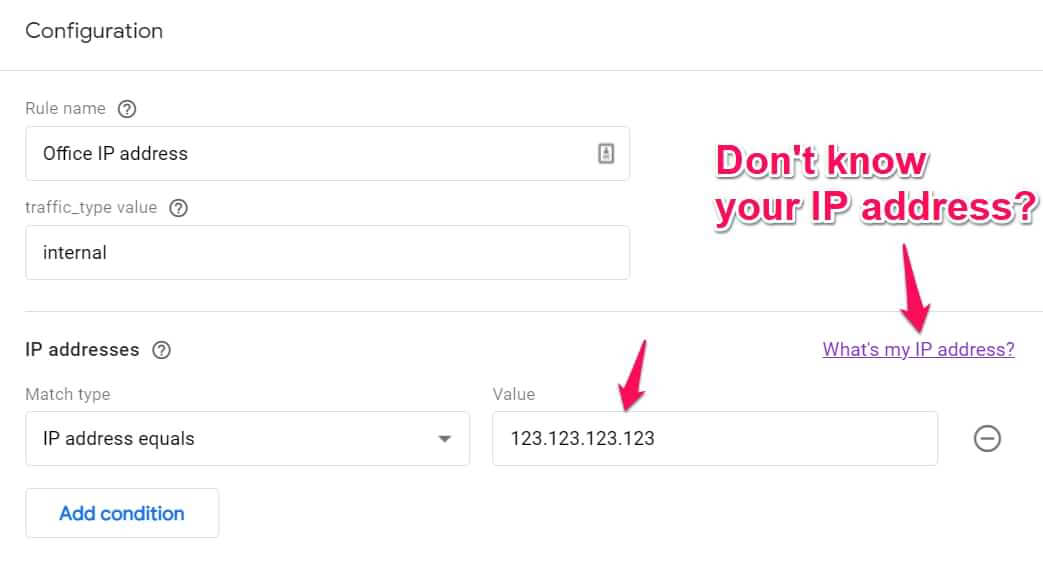Image resolution: width=1043 pixels, height=564 pixels.
Task: Open help for IP addresses section
Action: click(161, 350)
